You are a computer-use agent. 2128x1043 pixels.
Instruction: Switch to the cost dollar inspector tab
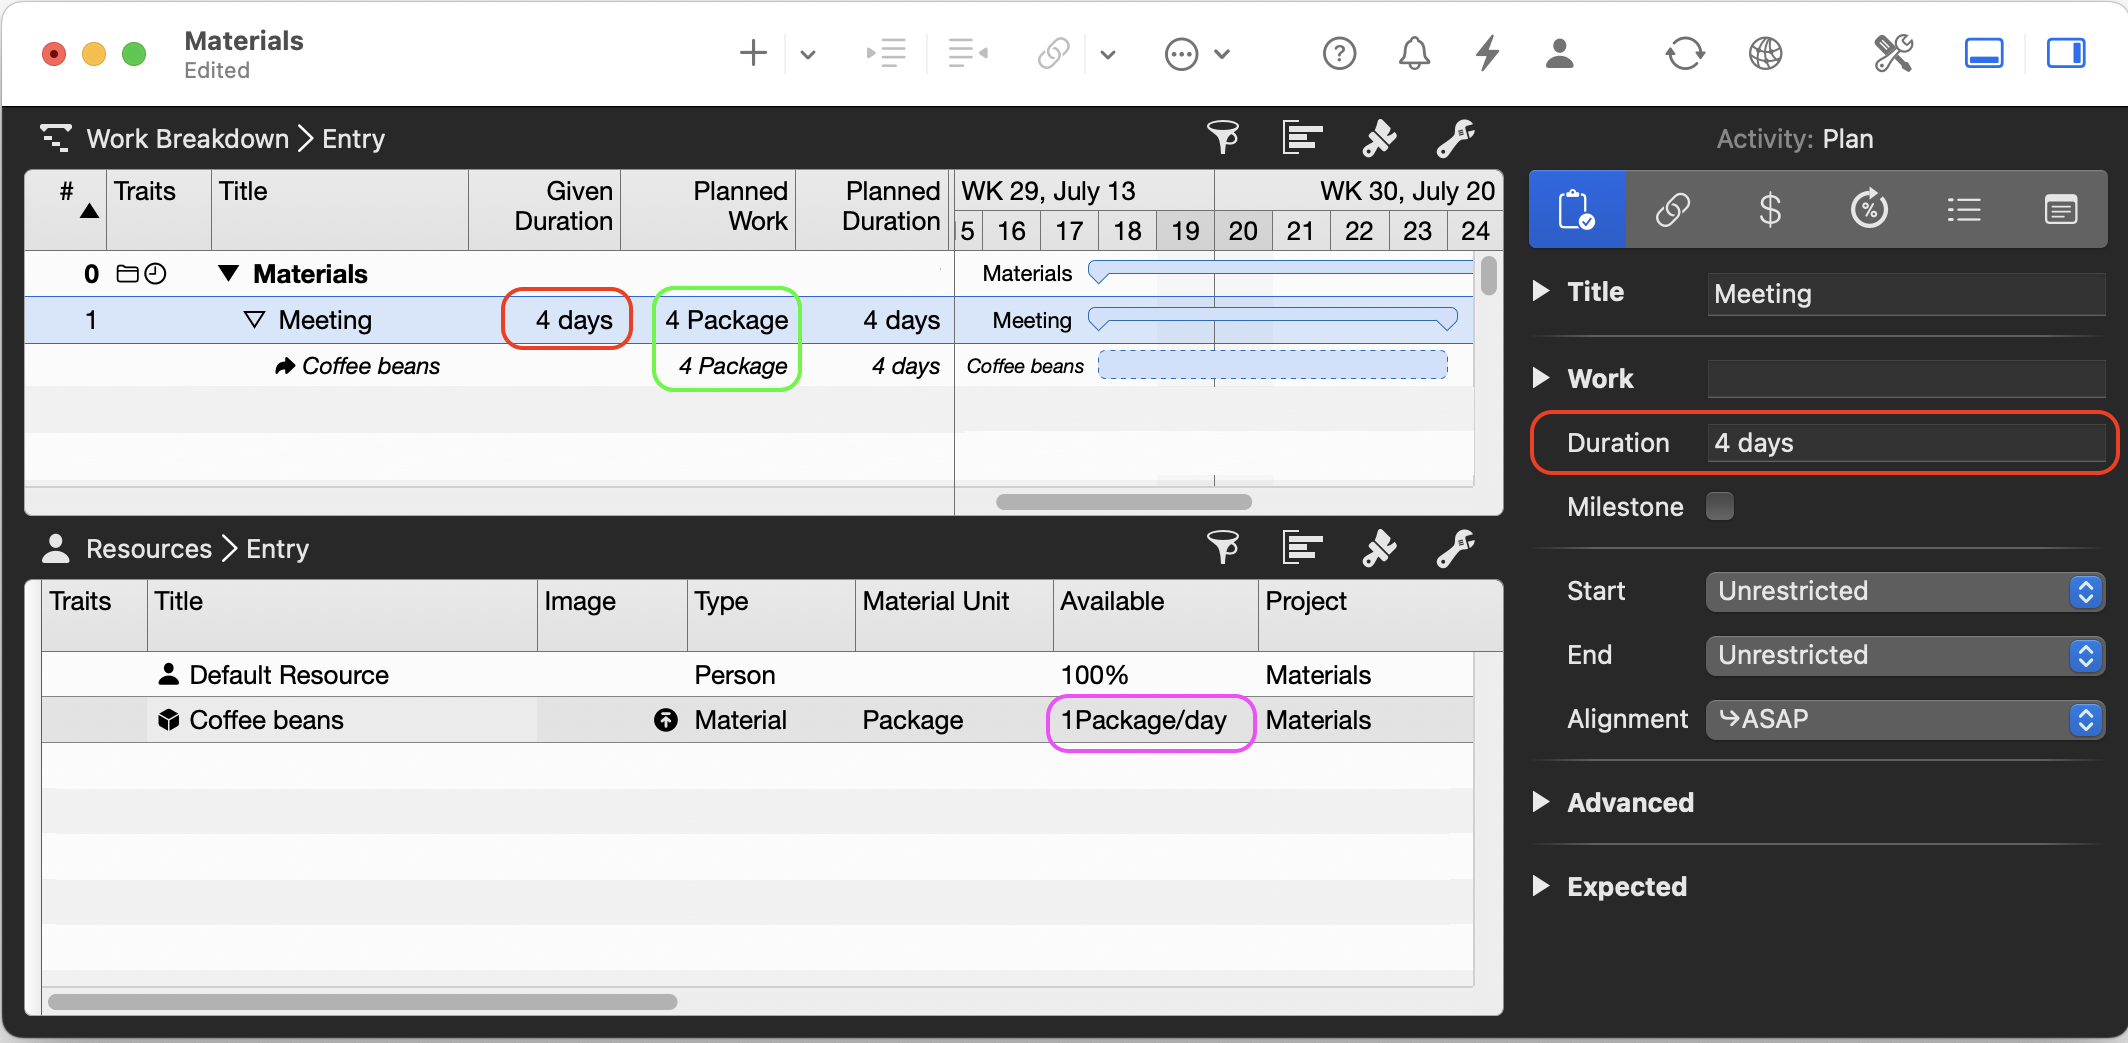coord(1770,210)
